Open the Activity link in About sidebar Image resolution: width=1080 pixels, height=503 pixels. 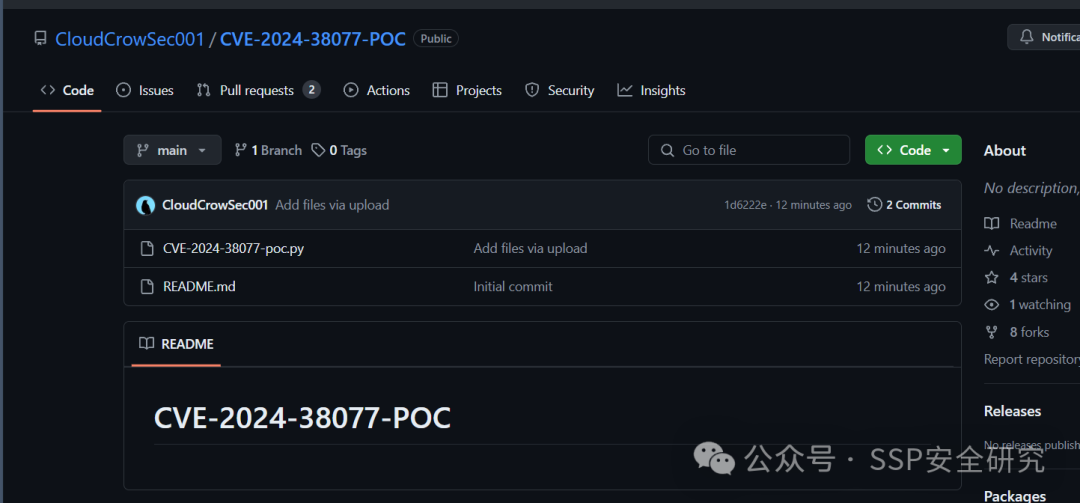coord(1030,251)
